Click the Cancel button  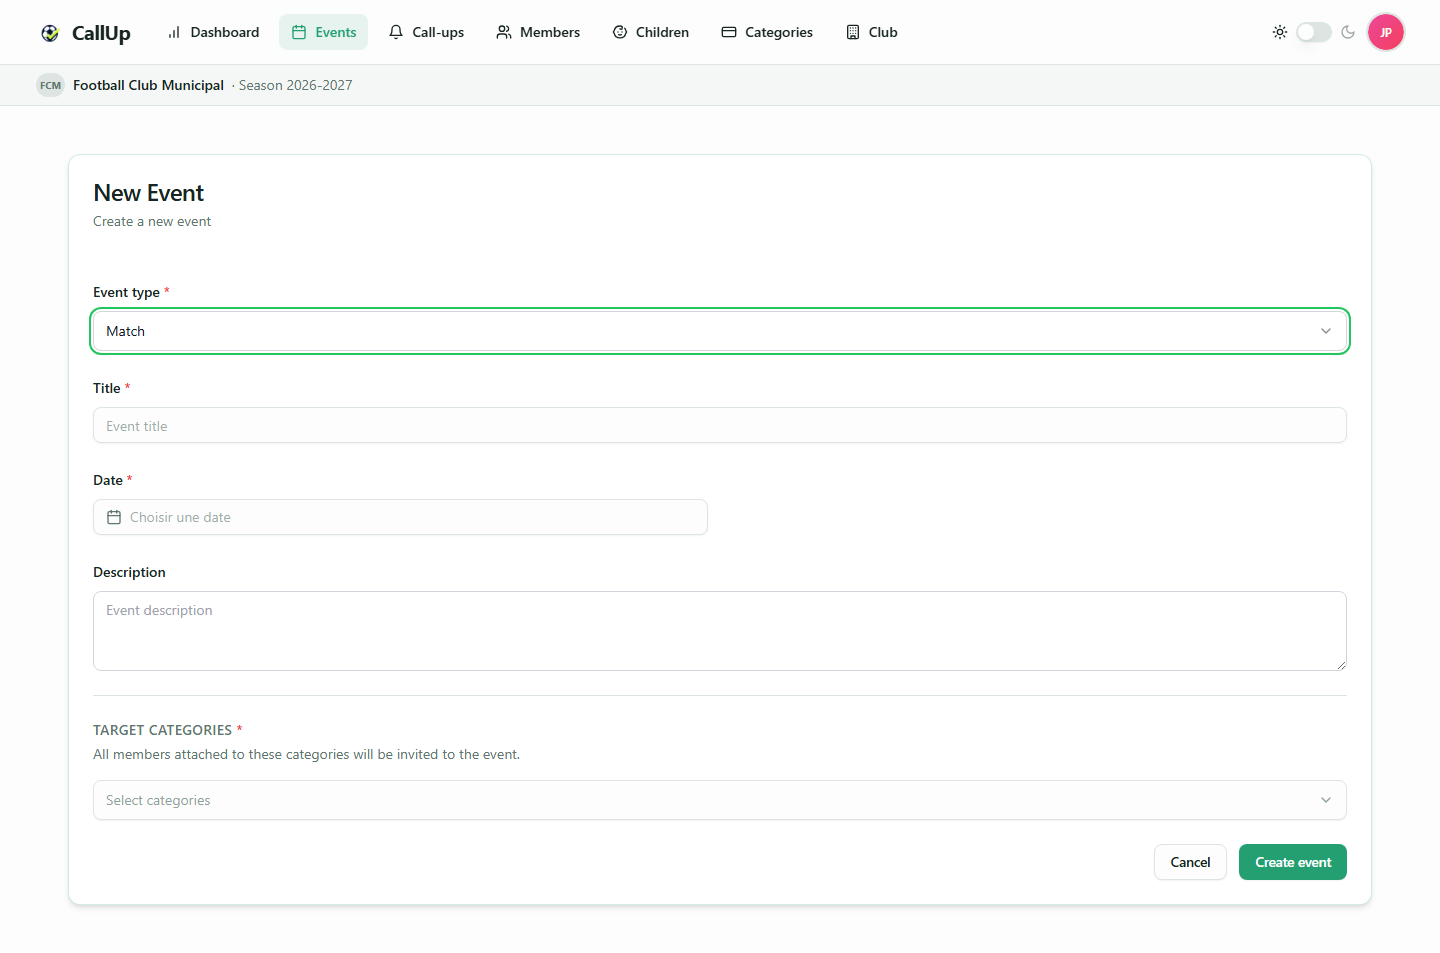pyautogui.click(x=1190, y=862)
